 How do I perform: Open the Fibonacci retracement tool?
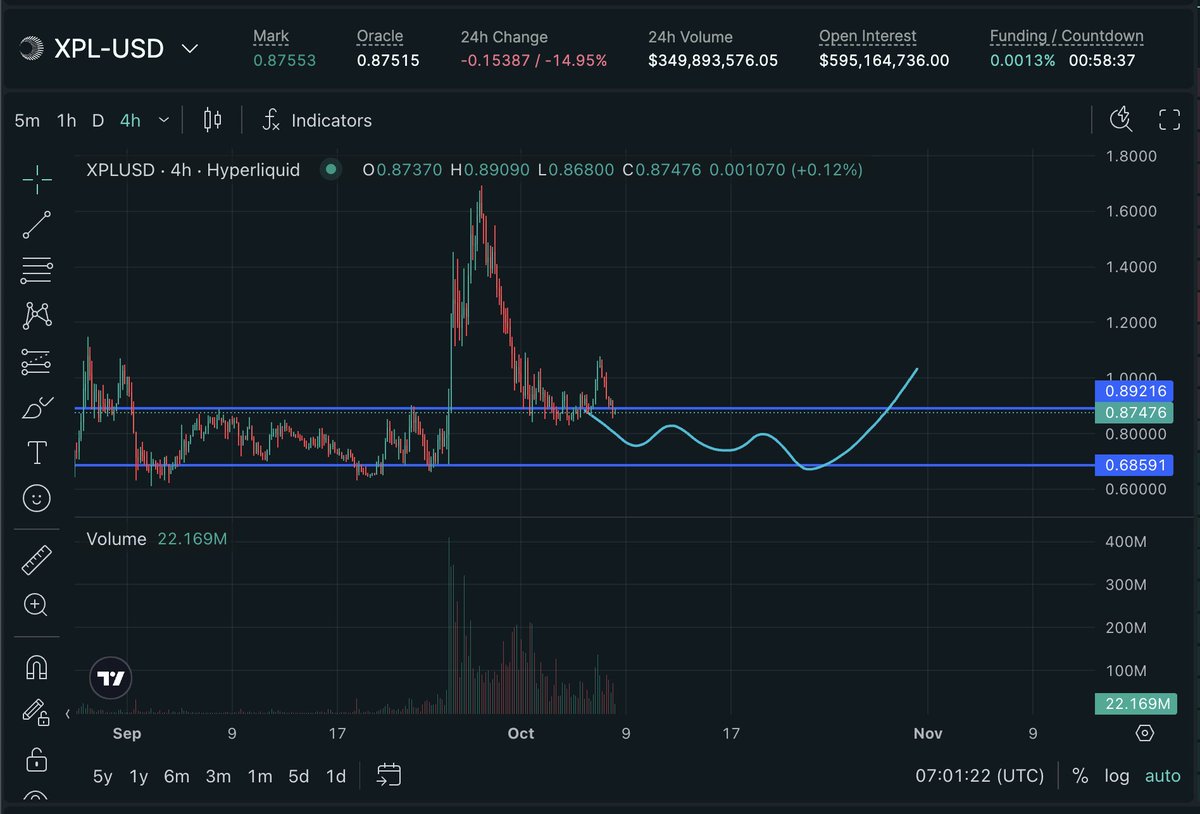[37, 269]
